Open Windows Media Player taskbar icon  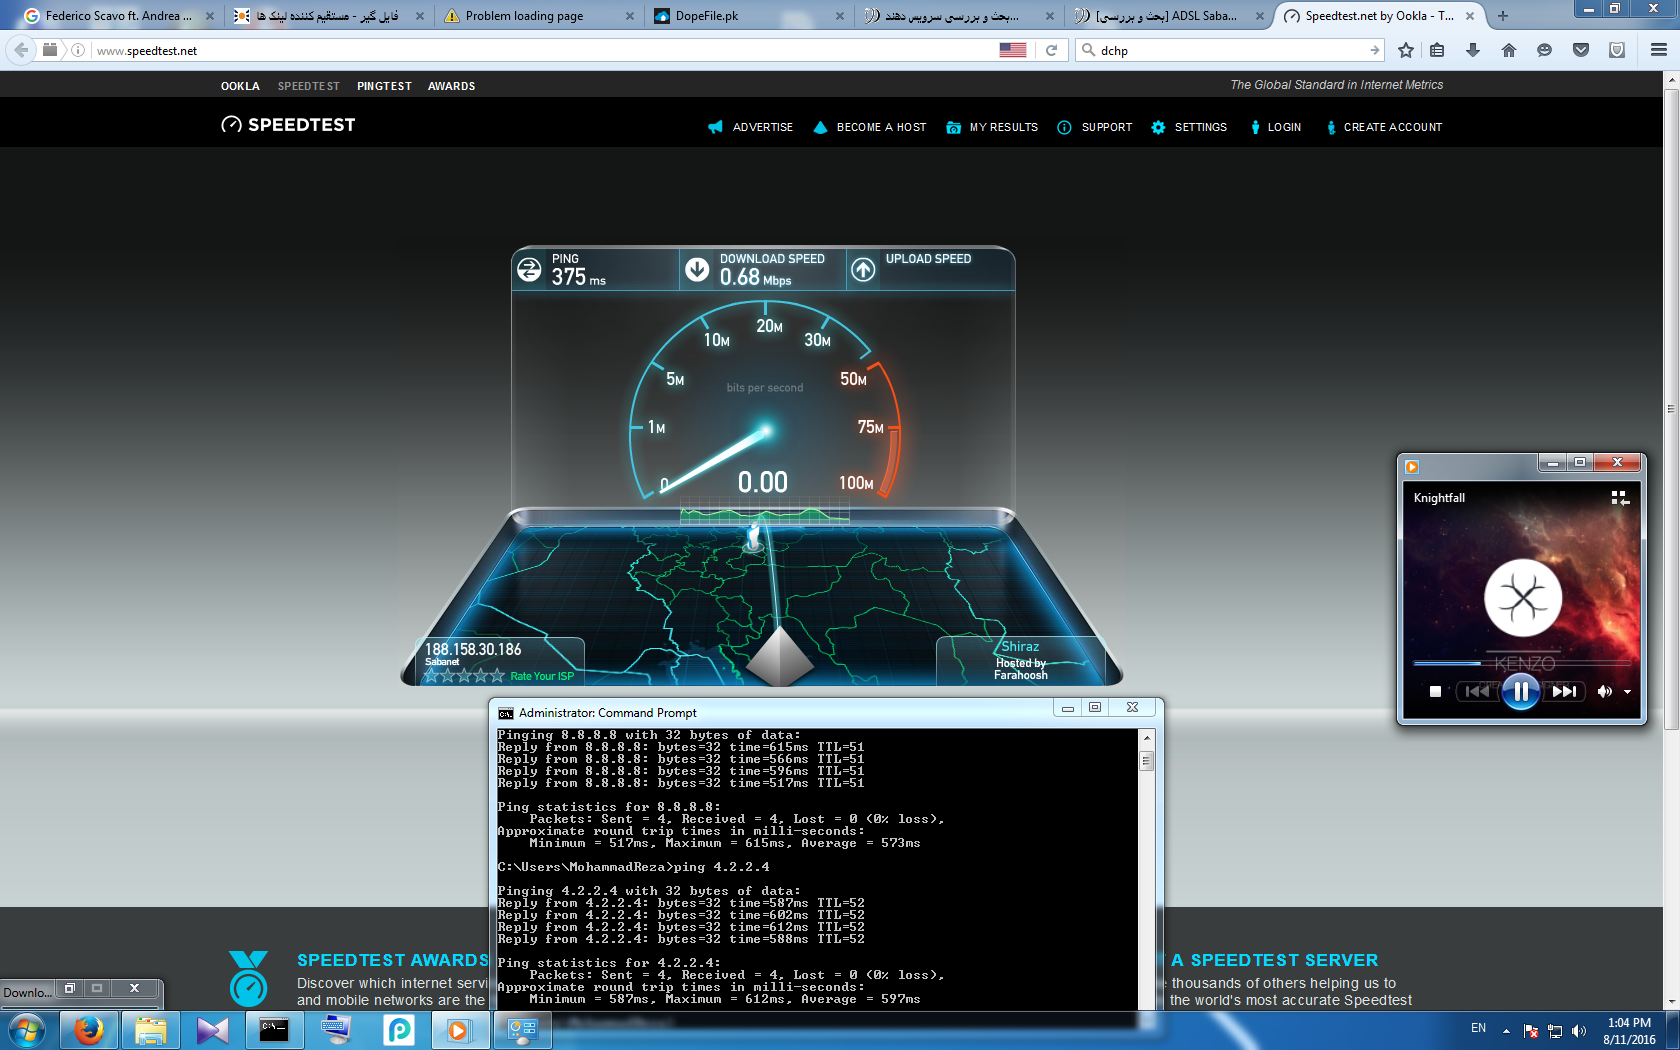tap(459, 1030)
